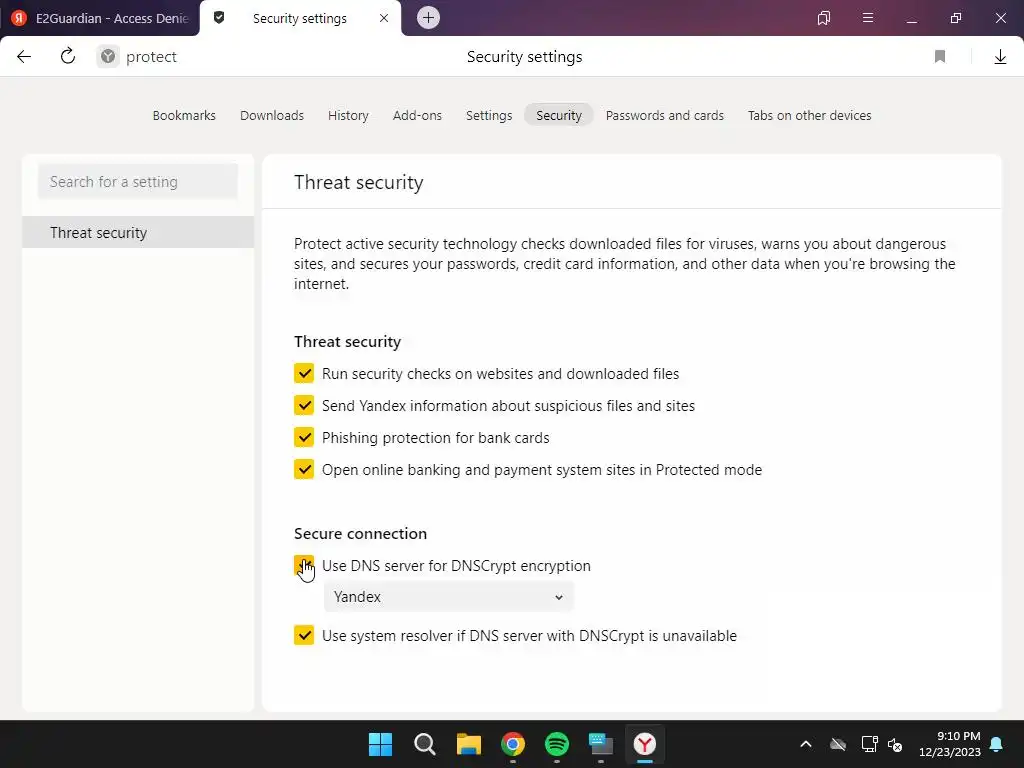Select Threat security in the sidebar
Screen dimensions: 1024x768
(x=138, y=232)
